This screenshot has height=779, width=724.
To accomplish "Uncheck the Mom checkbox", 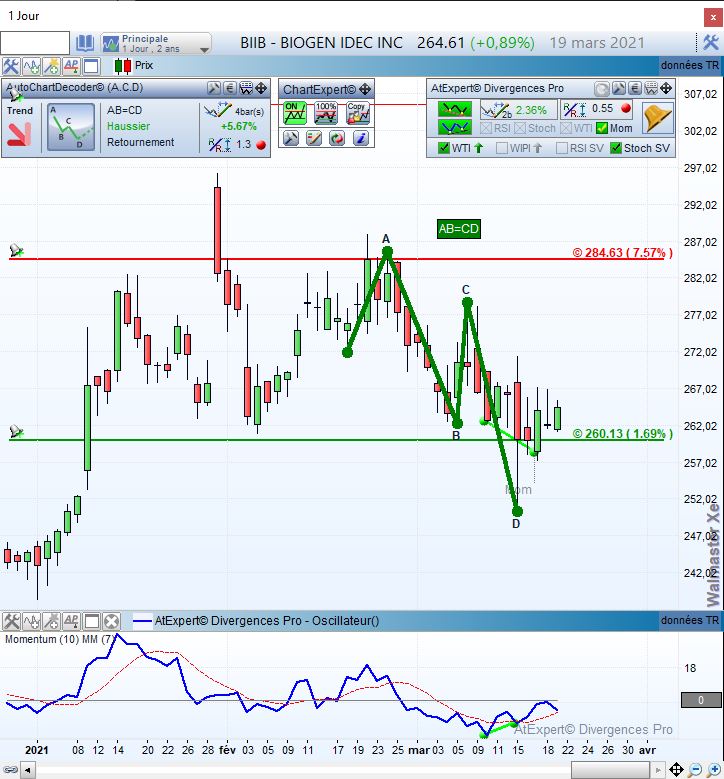I will pos(602,128).
